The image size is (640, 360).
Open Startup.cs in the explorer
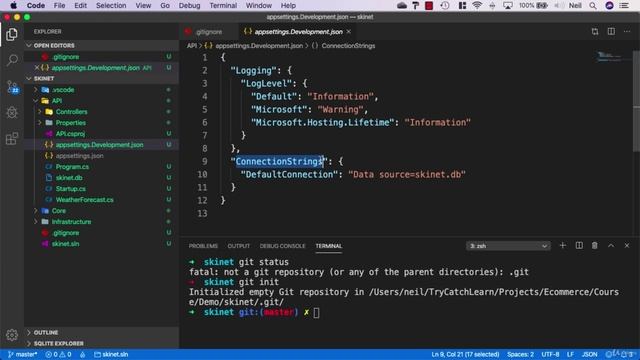pyautogui.click(x=71, y=189)
